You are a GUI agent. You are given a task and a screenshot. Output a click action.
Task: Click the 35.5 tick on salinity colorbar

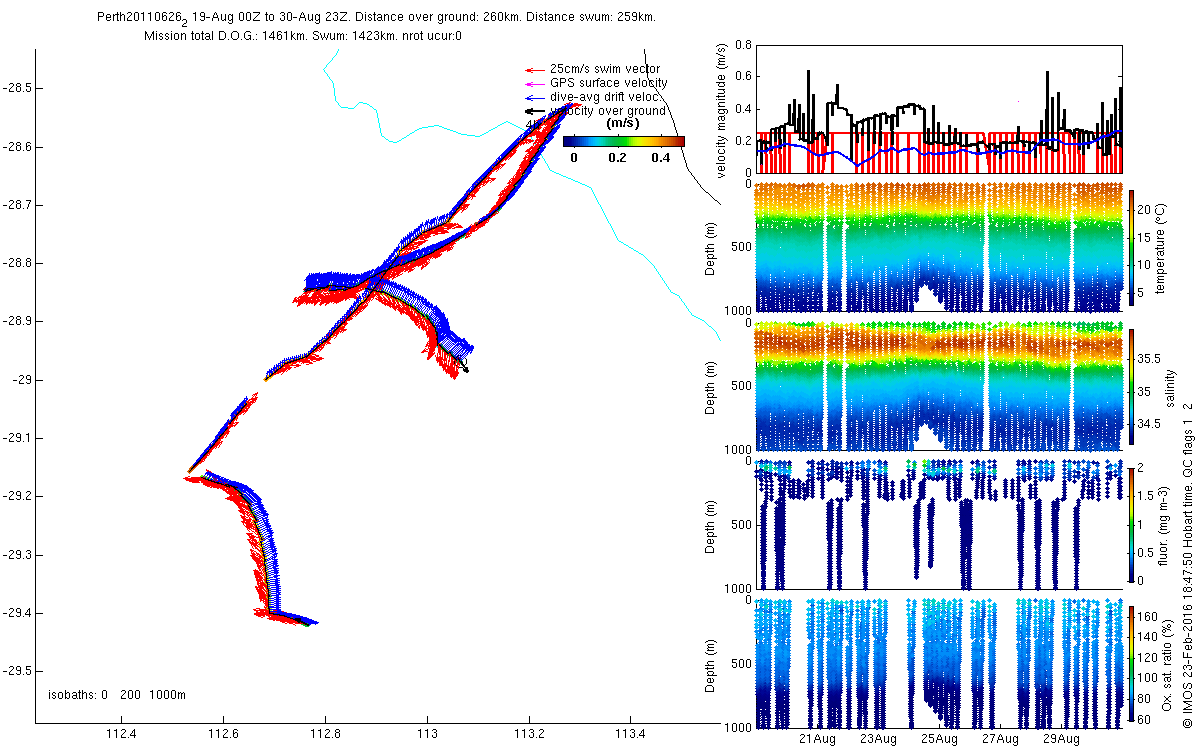pos(1149,358)
